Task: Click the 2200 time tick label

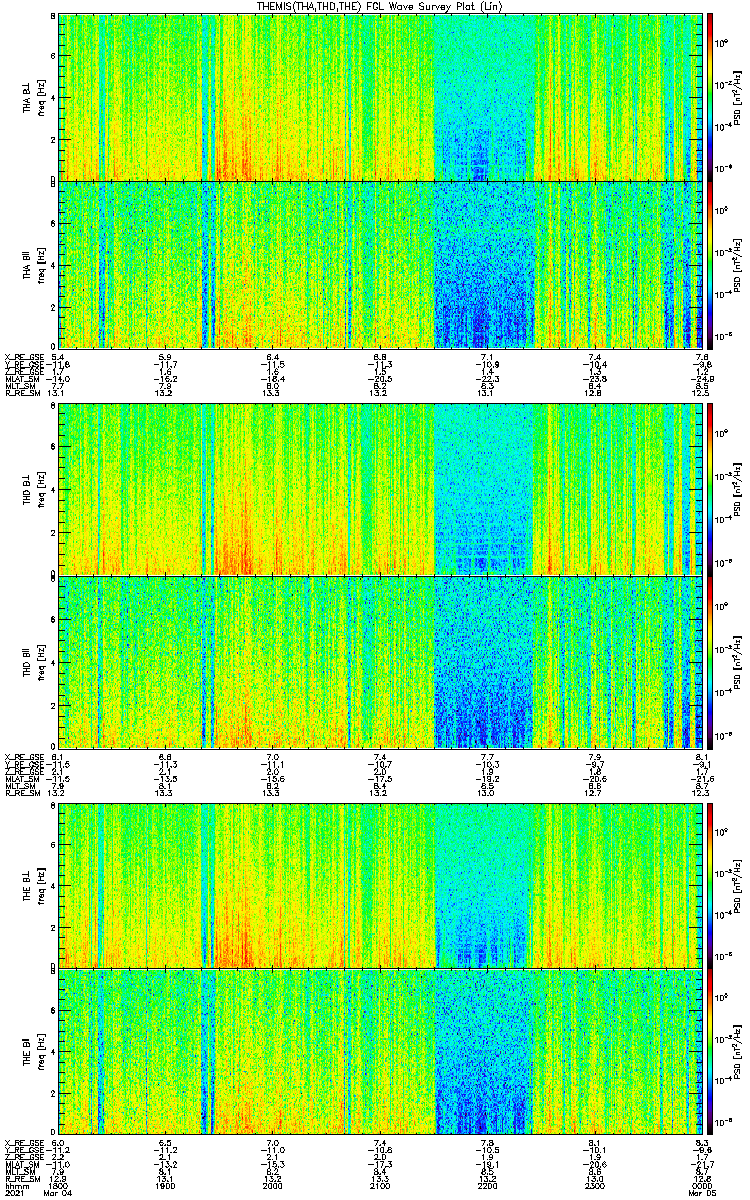Action: coord(487,1187)
